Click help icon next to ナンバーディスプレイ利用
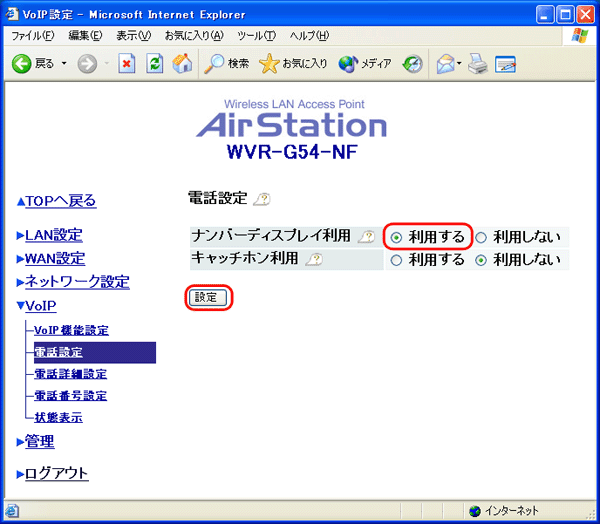The image size is (600, 524). 367,237
